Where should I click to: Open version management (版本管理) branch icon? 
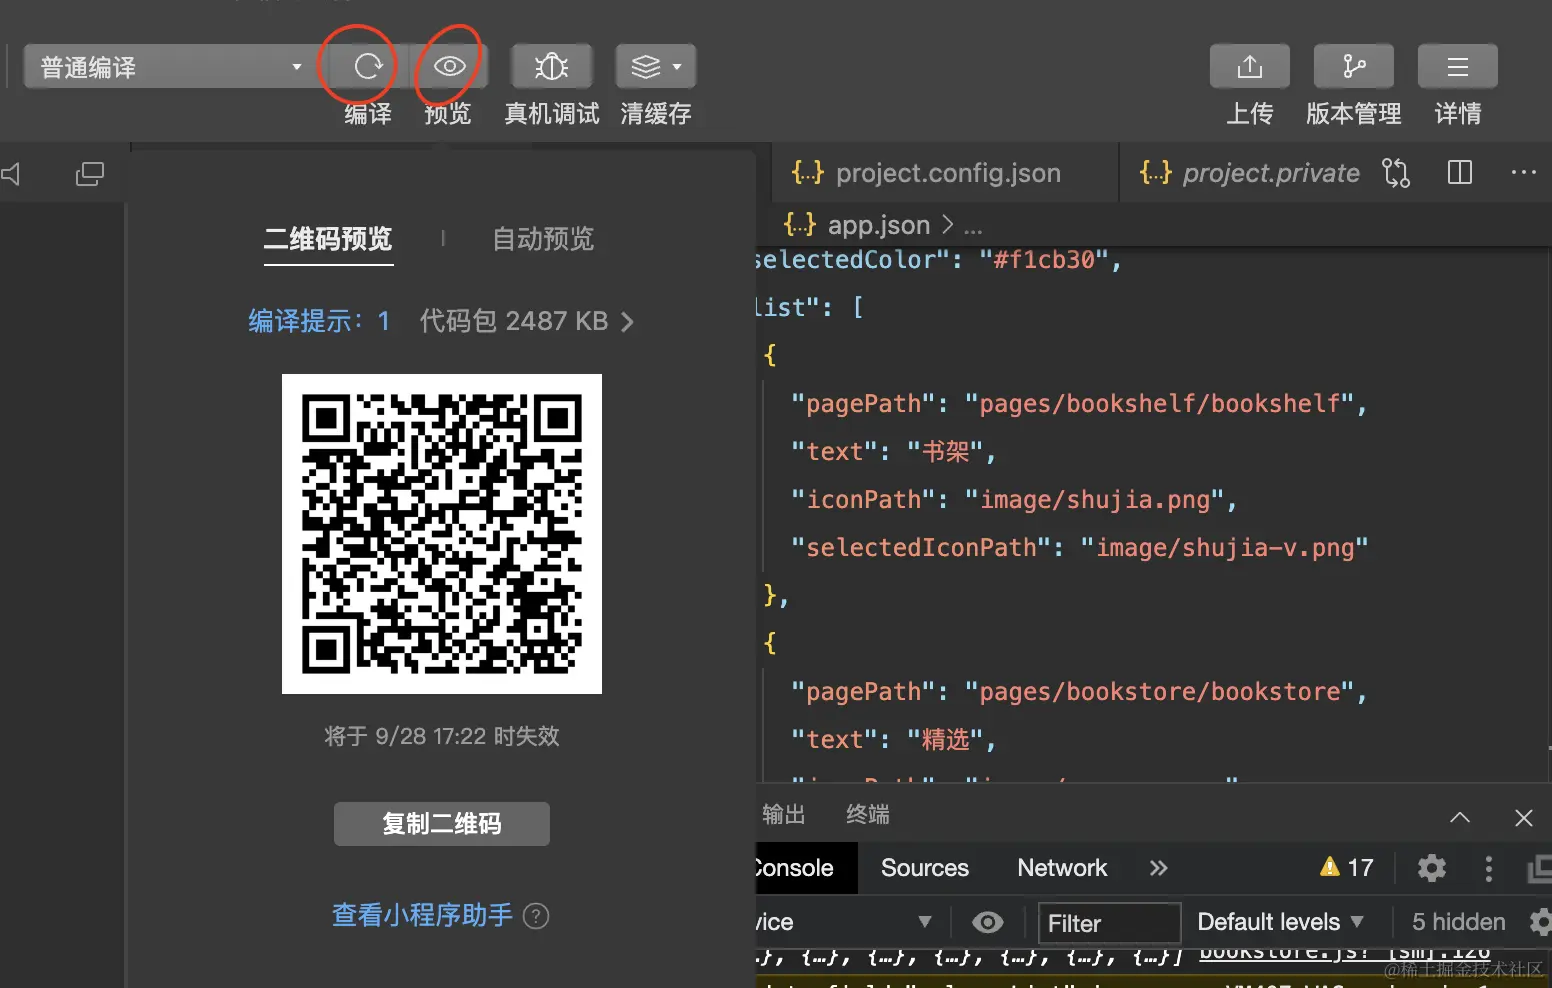pos(1354,66)
